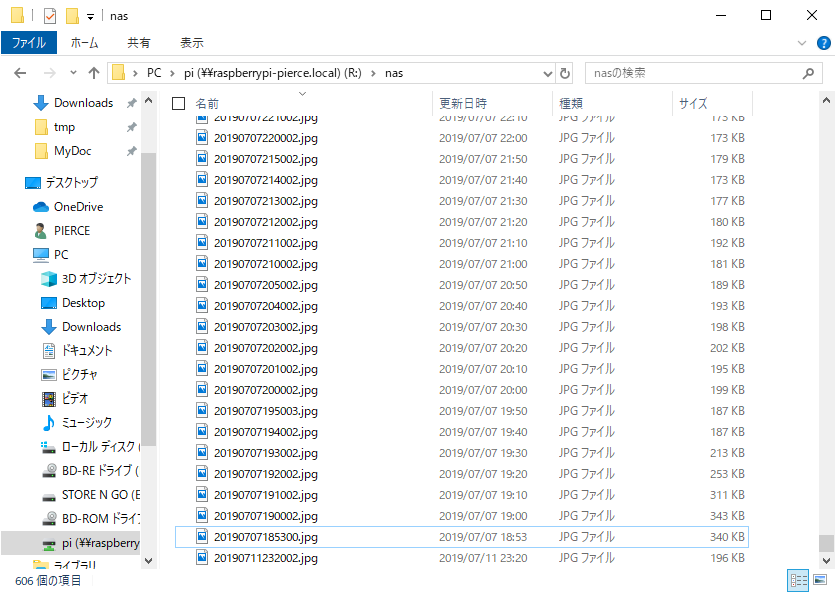Open the quick access toolbar customize dropdown
This screenshot has height=593, width=836.
(90, 16)
